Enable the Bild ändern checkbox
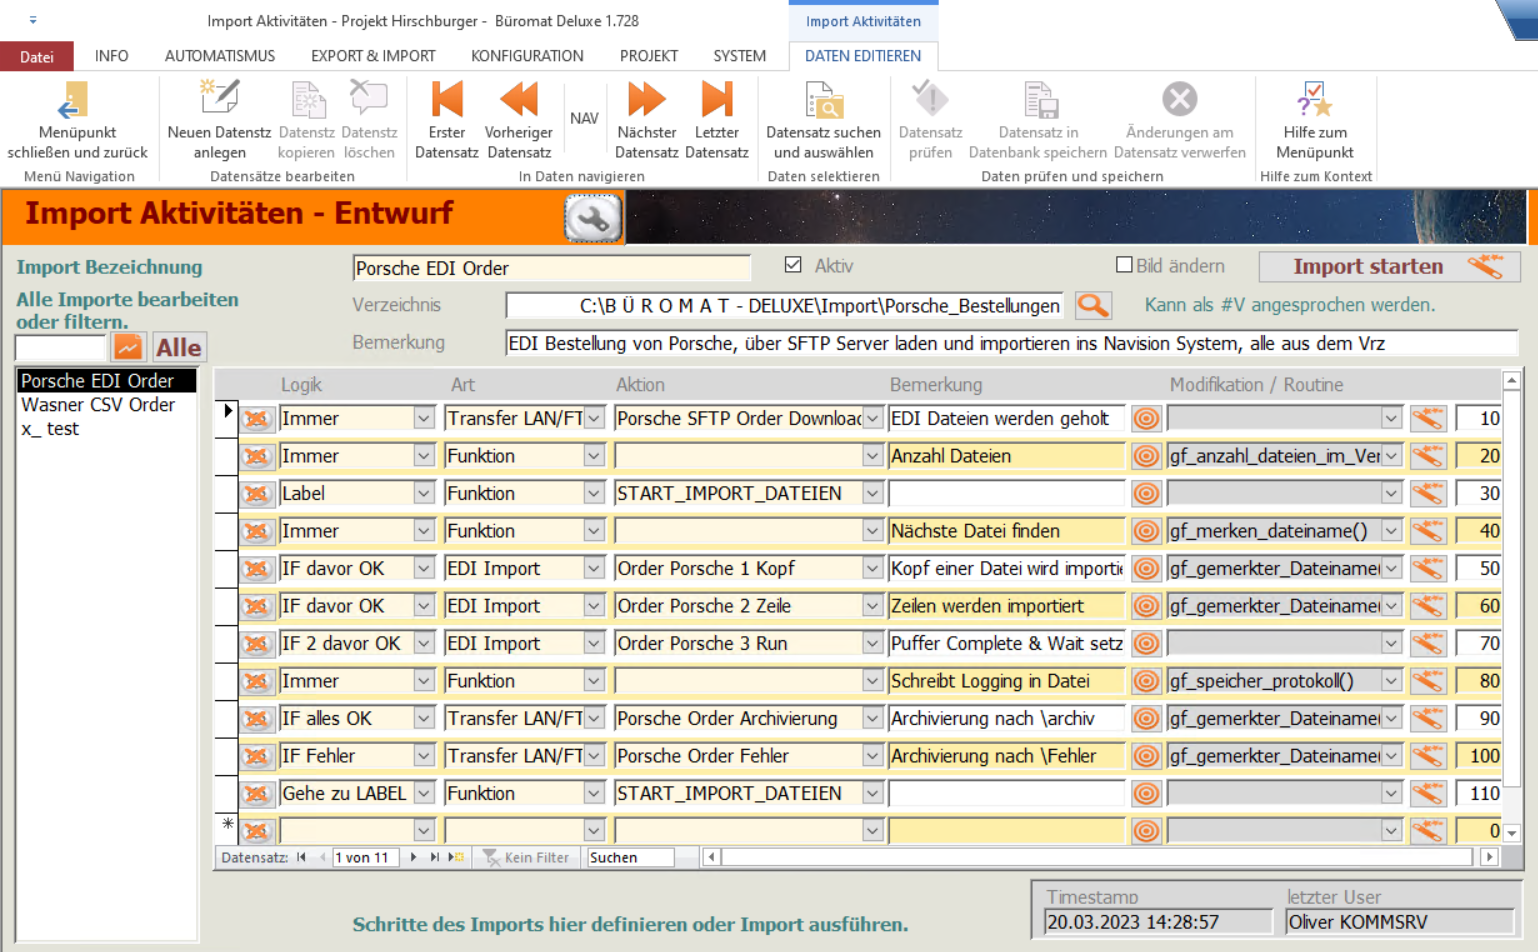 1124,265
